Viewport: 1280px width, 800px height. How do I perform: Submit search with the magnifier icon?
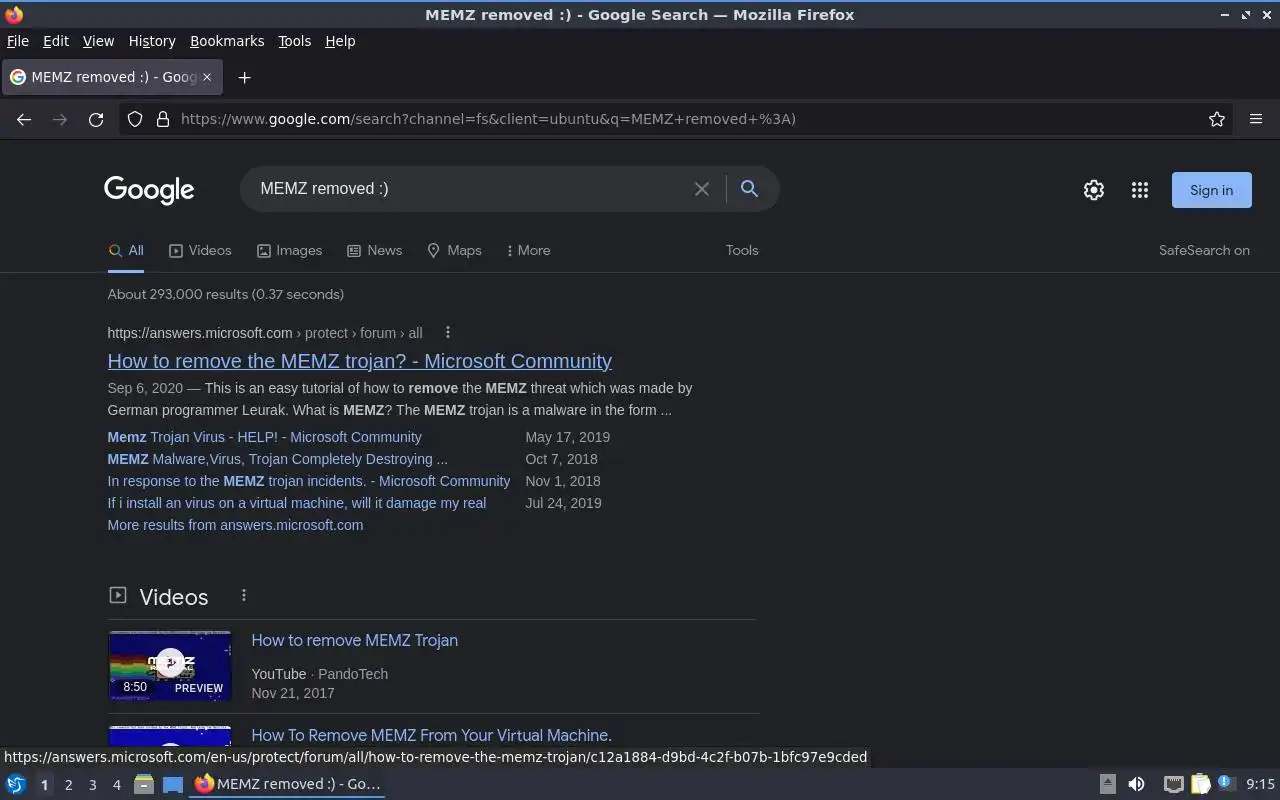(749, 189)
